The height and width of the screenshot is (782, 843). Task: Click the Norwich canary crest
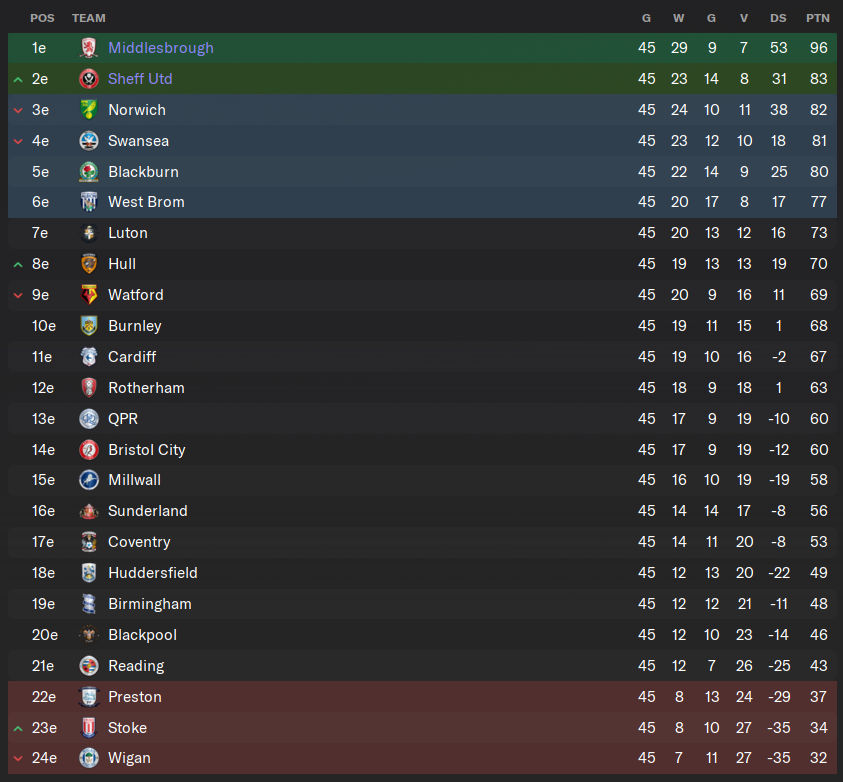click(x=89, y=110)
